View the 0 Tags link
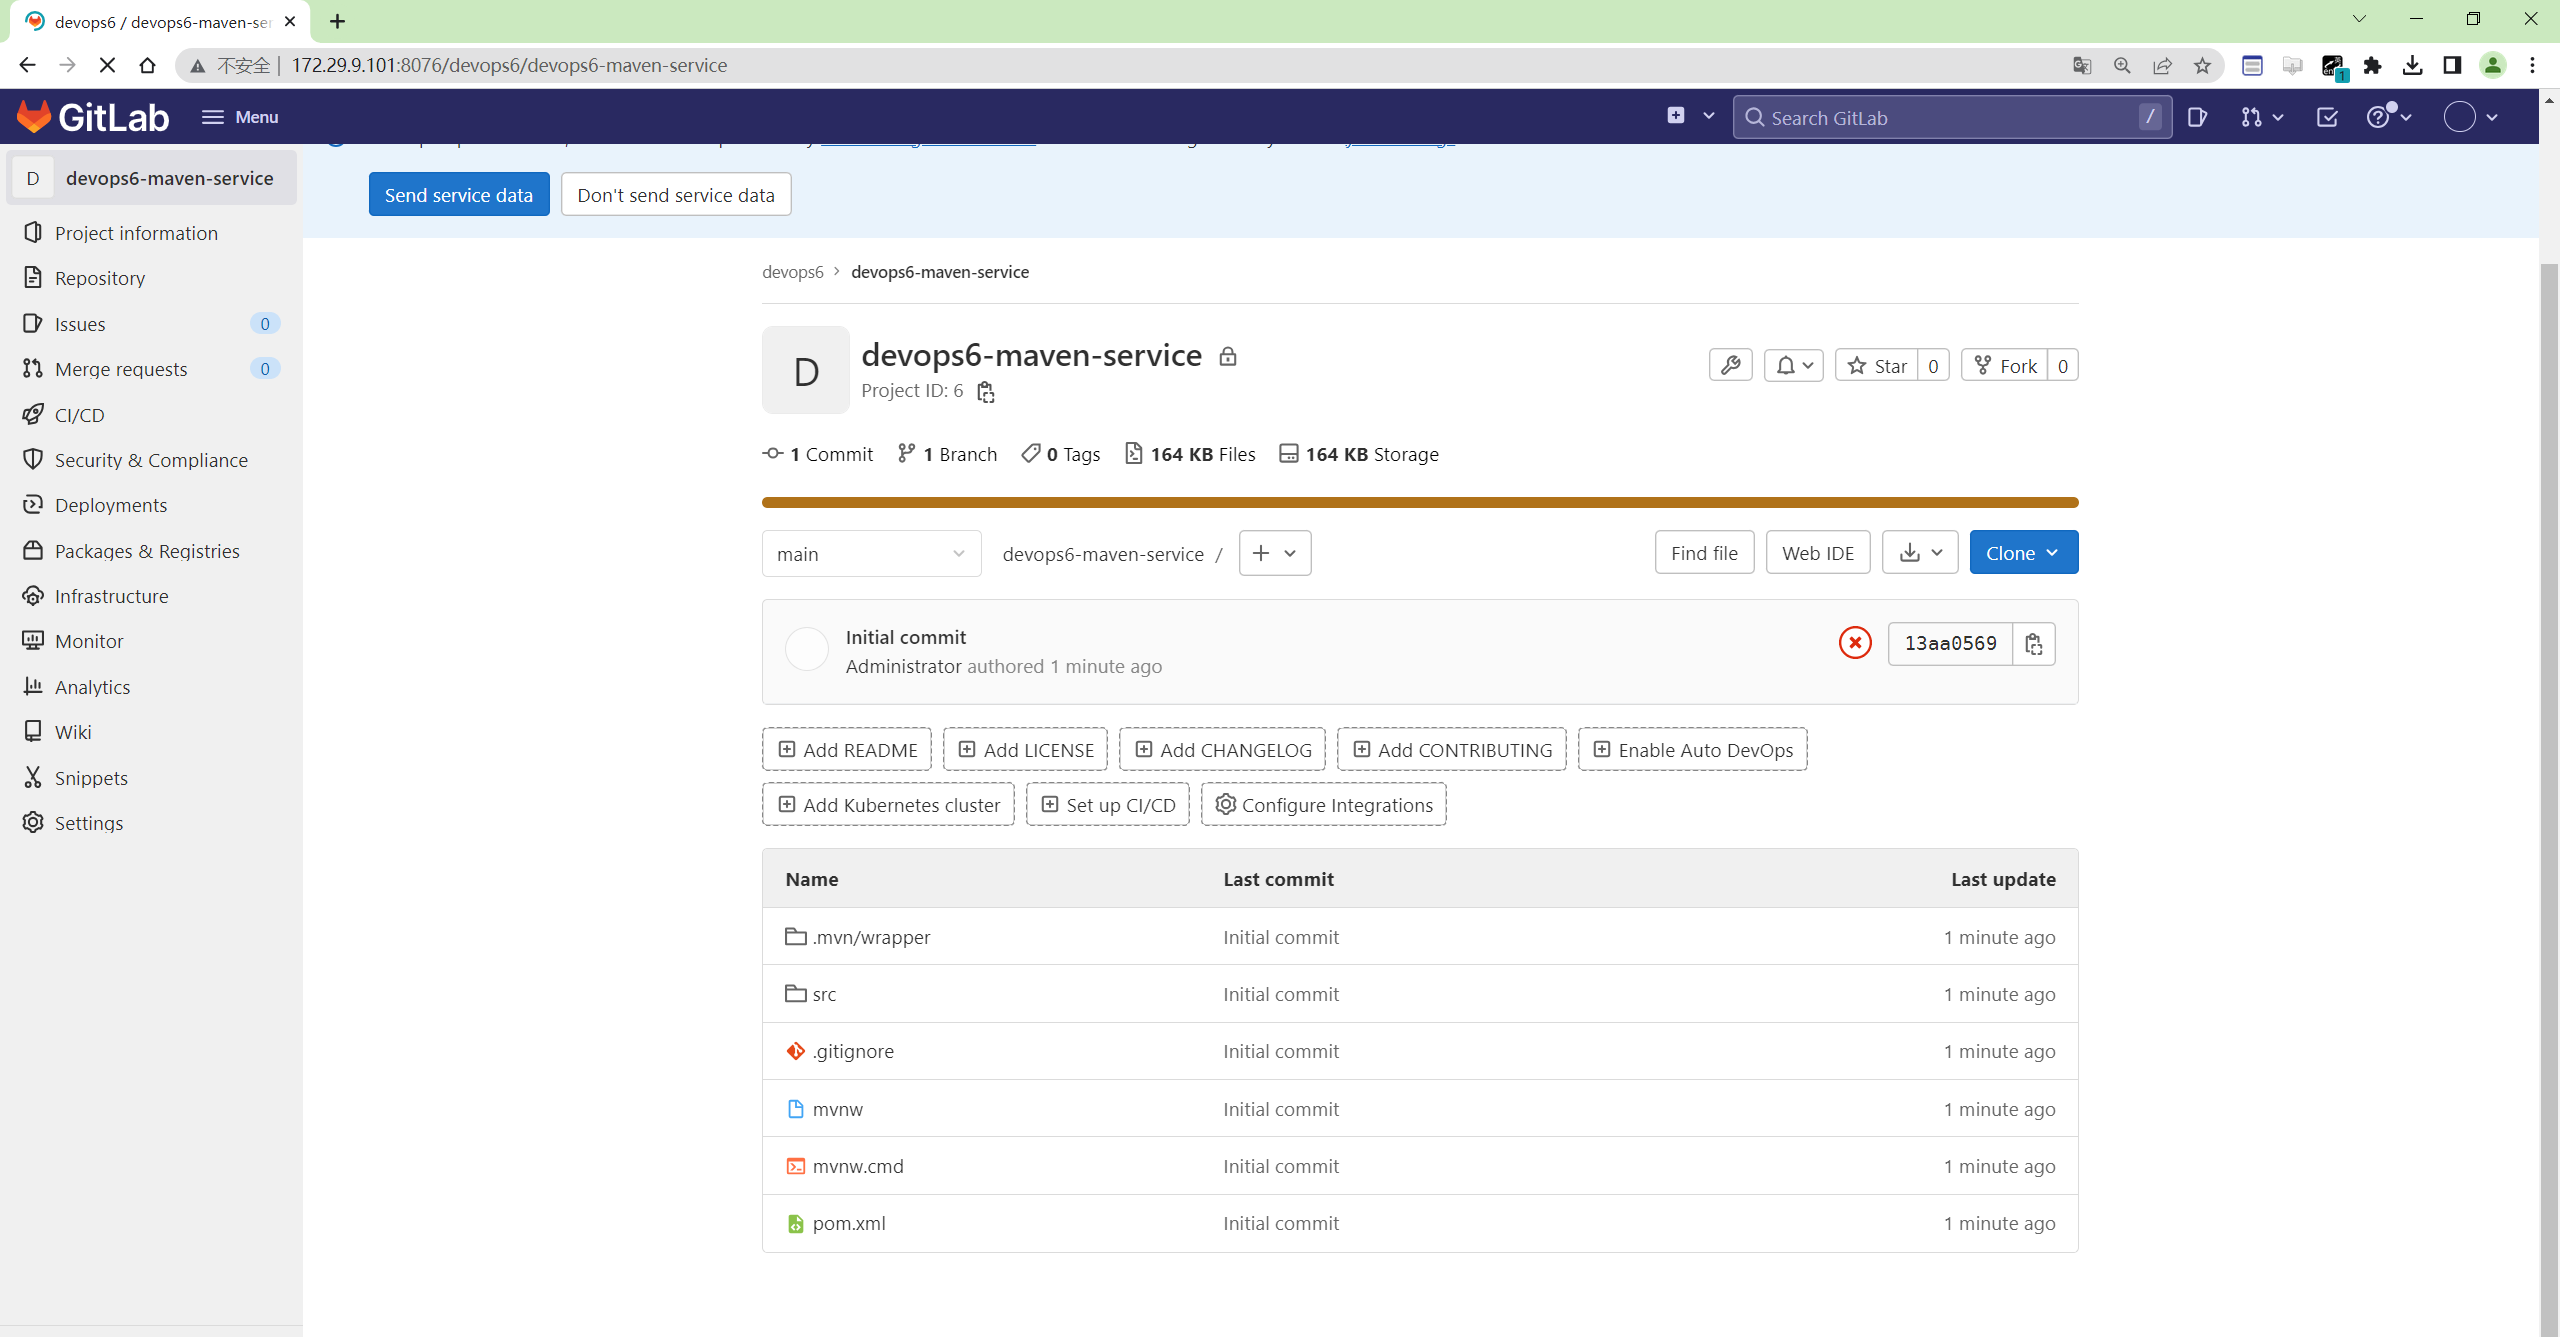The height and width of the screenshot is (1337, 2560). (x=1060, y=454)
